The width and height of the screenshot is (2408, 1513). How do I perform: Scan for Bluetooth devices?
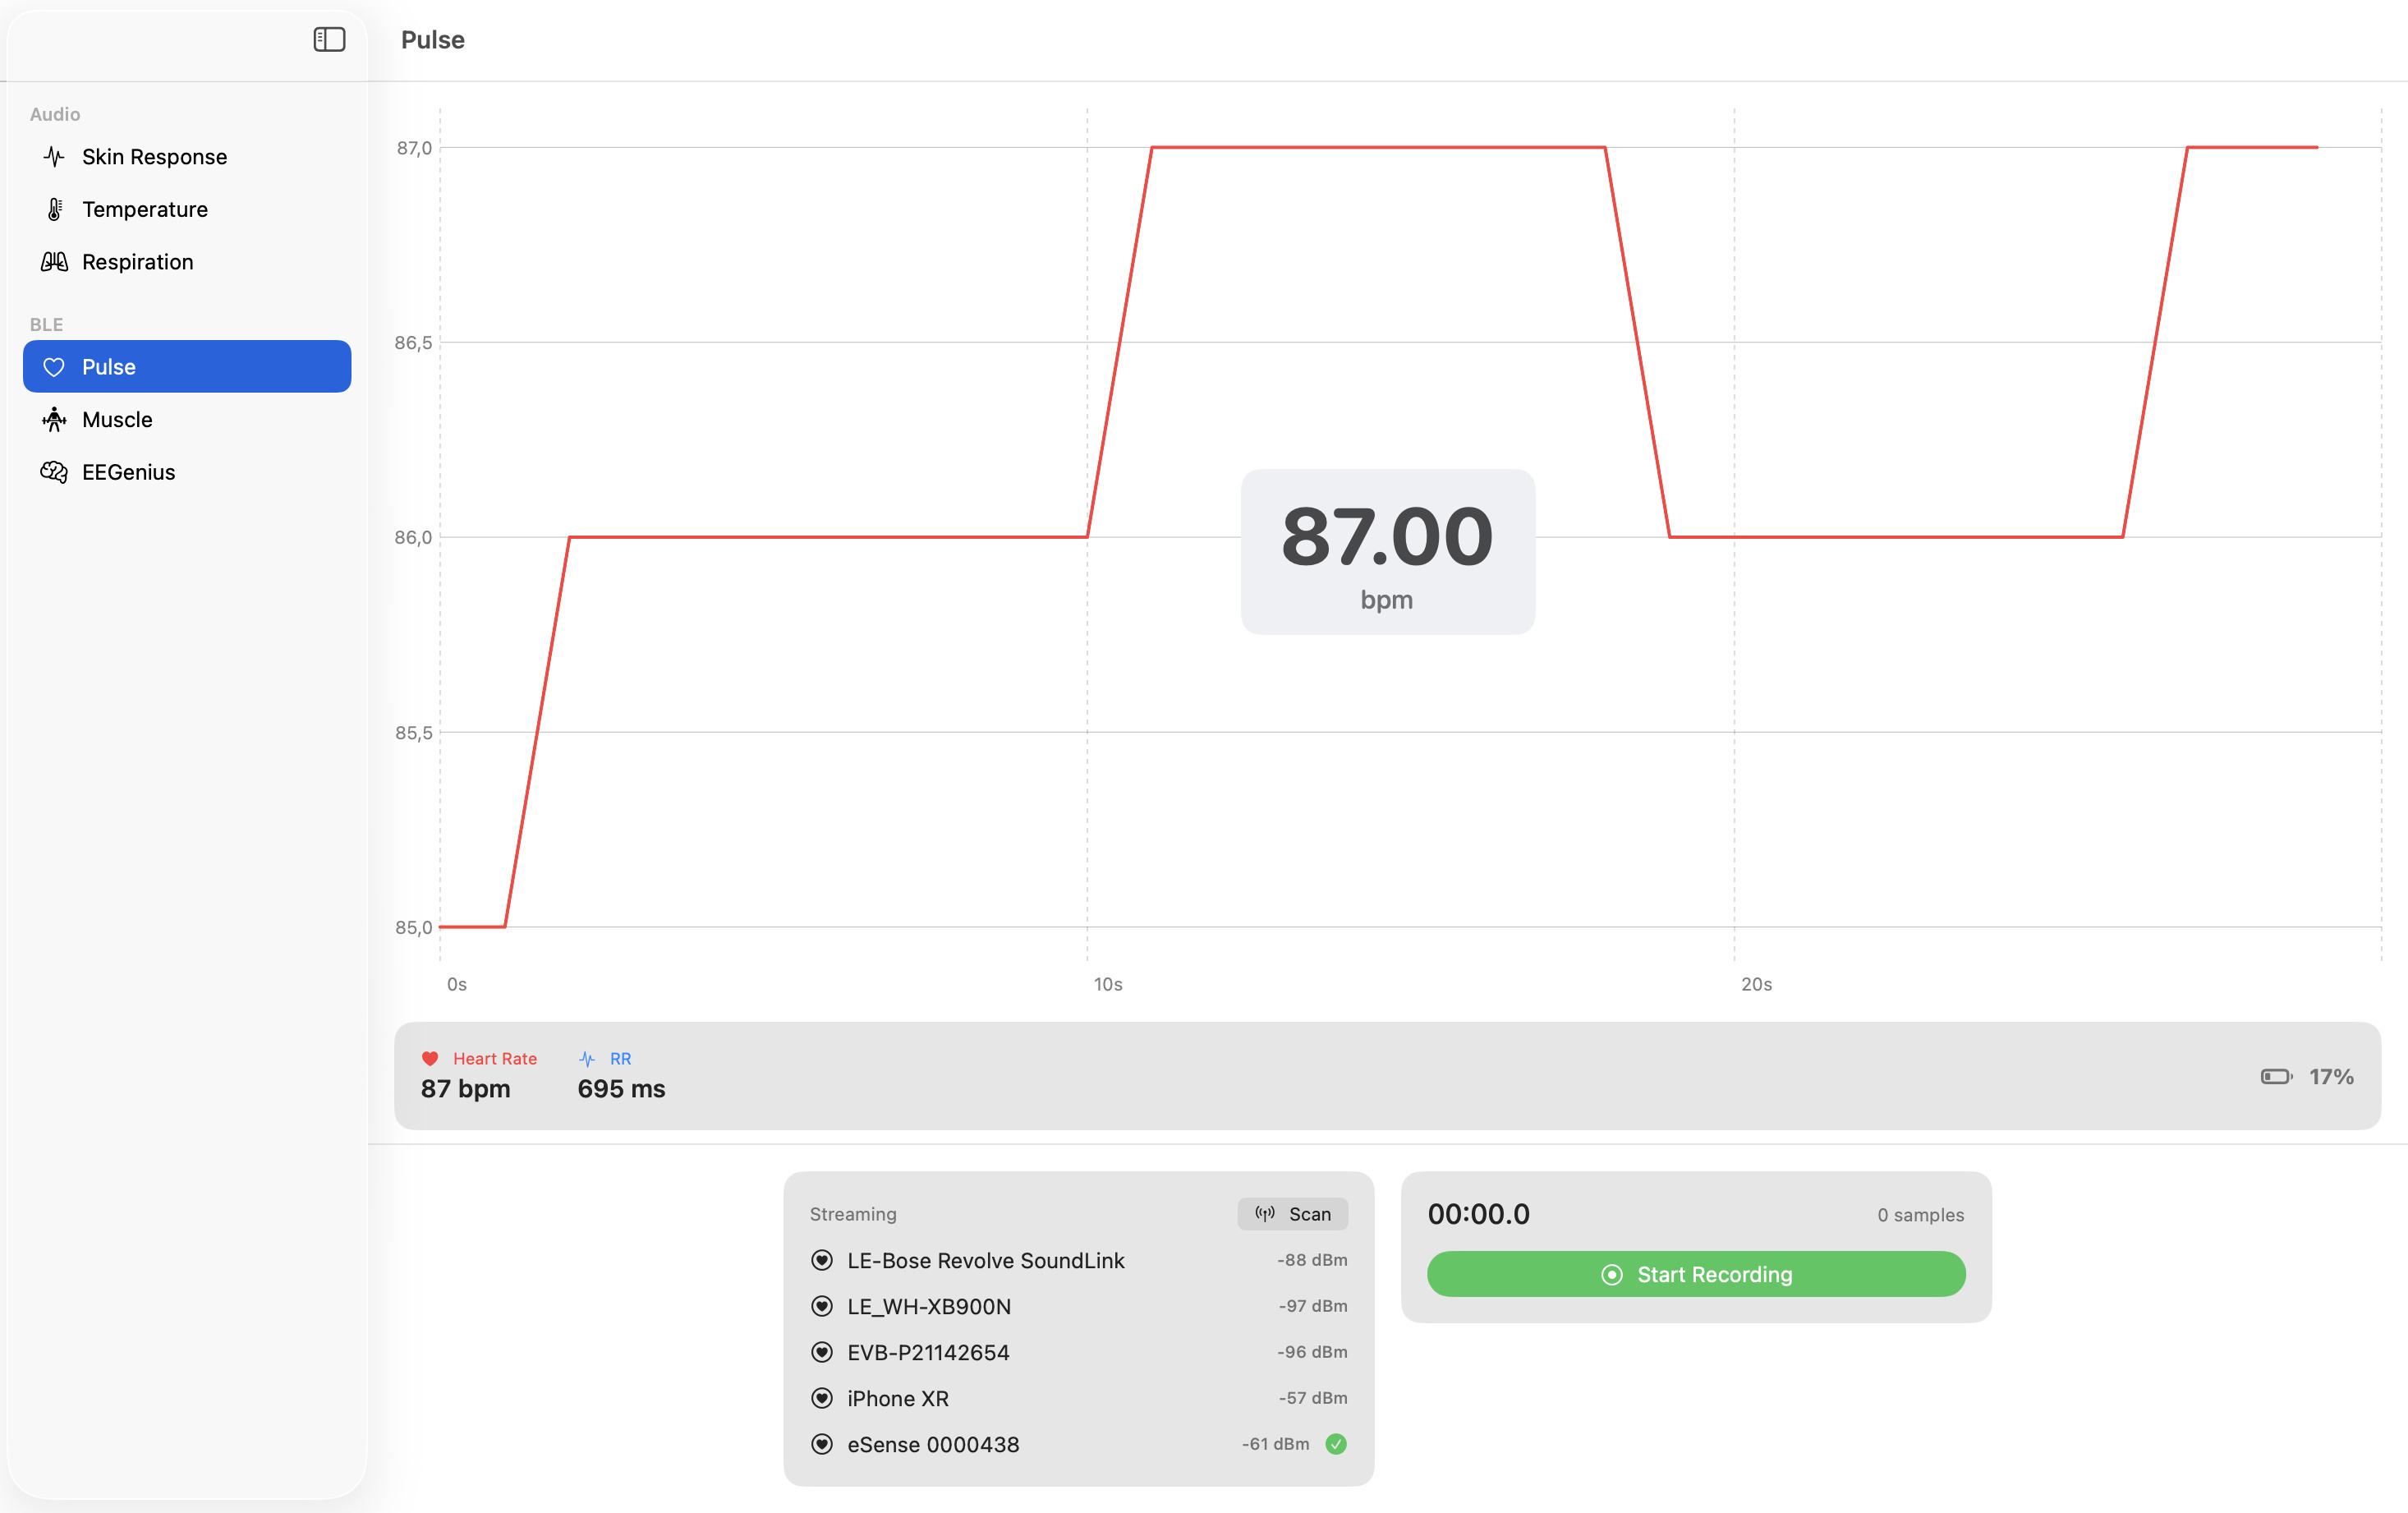click(1293, 1214)
